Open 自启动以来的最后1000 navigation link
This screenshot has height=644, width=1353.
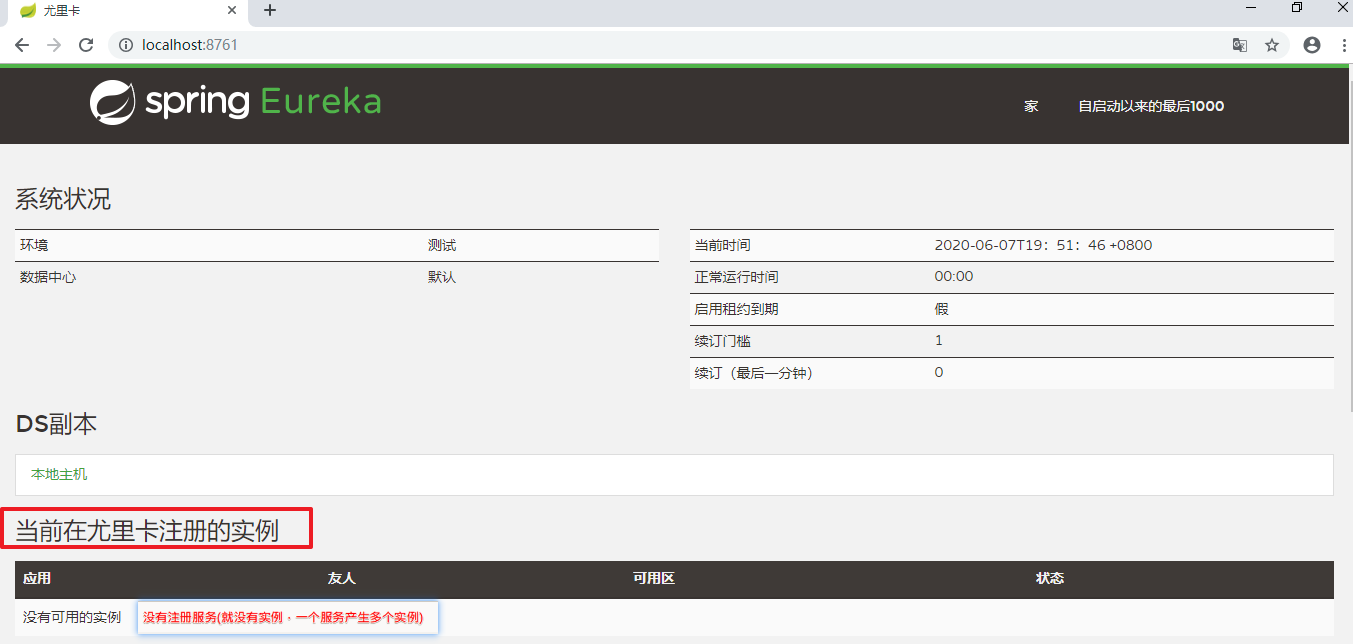pos(1151,106)
